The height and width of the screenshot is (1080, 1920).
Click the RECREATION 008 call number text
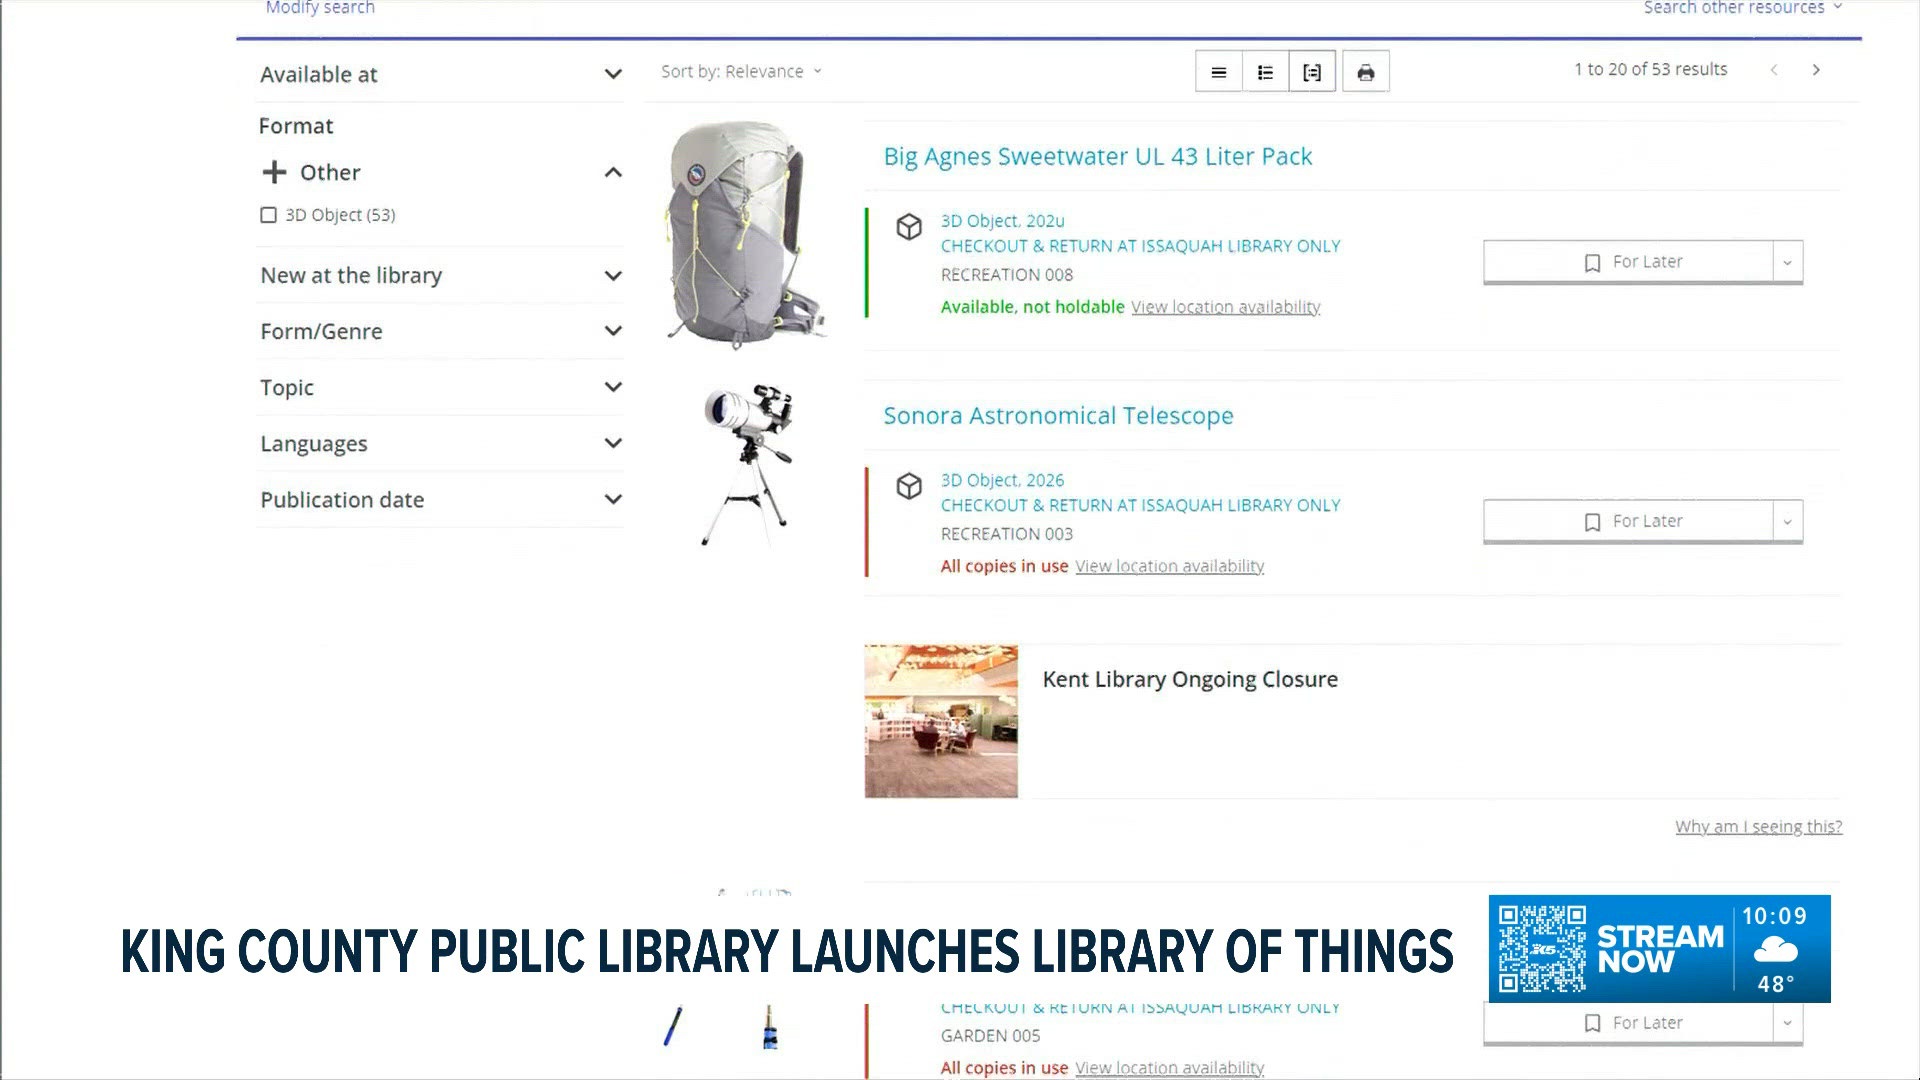pyautogui.click(x=1006, y=275)
